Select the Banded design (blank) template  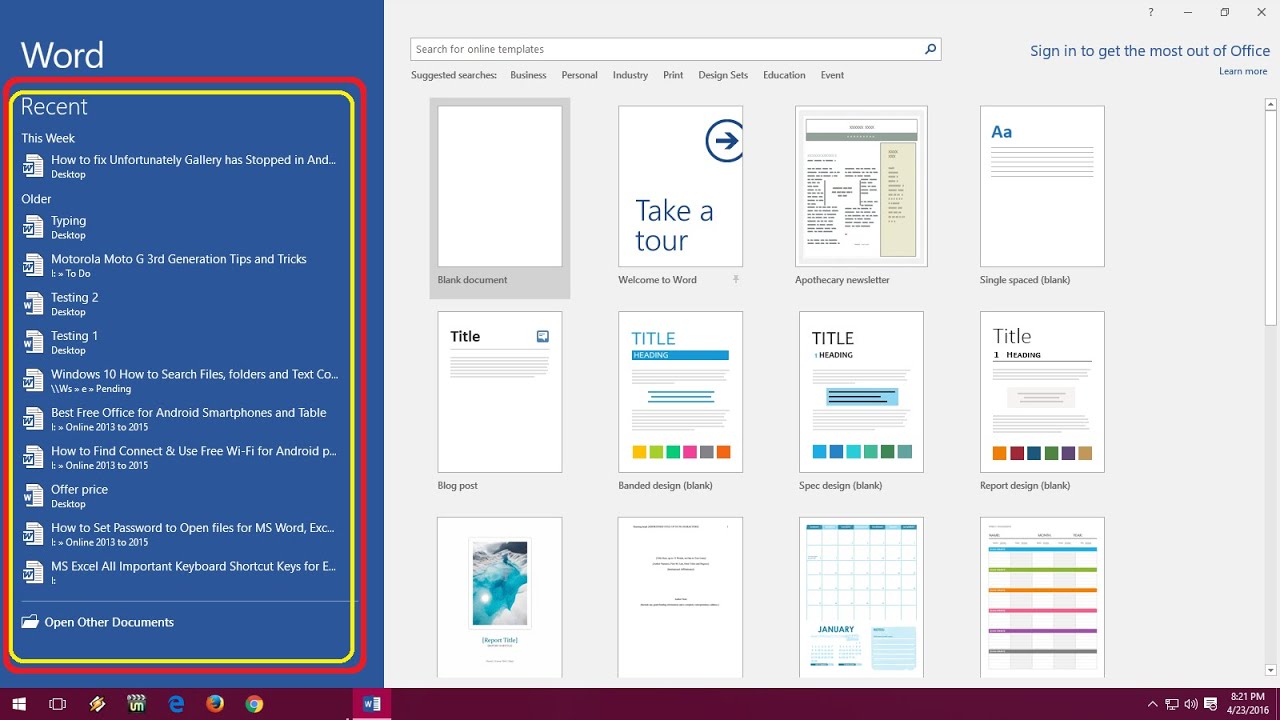click(x=680, y=392)
